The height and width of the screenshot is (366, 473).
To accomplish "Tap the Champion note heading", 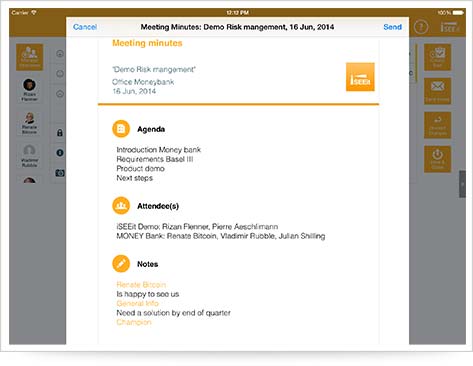I will (134, 322).
